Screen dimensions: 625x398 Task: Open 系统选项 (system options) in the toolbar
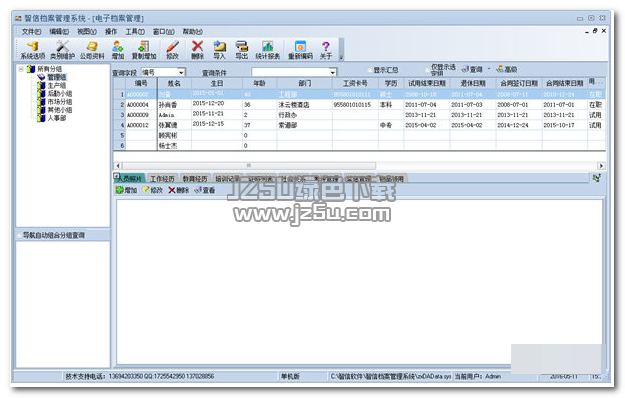click(33, 50)
